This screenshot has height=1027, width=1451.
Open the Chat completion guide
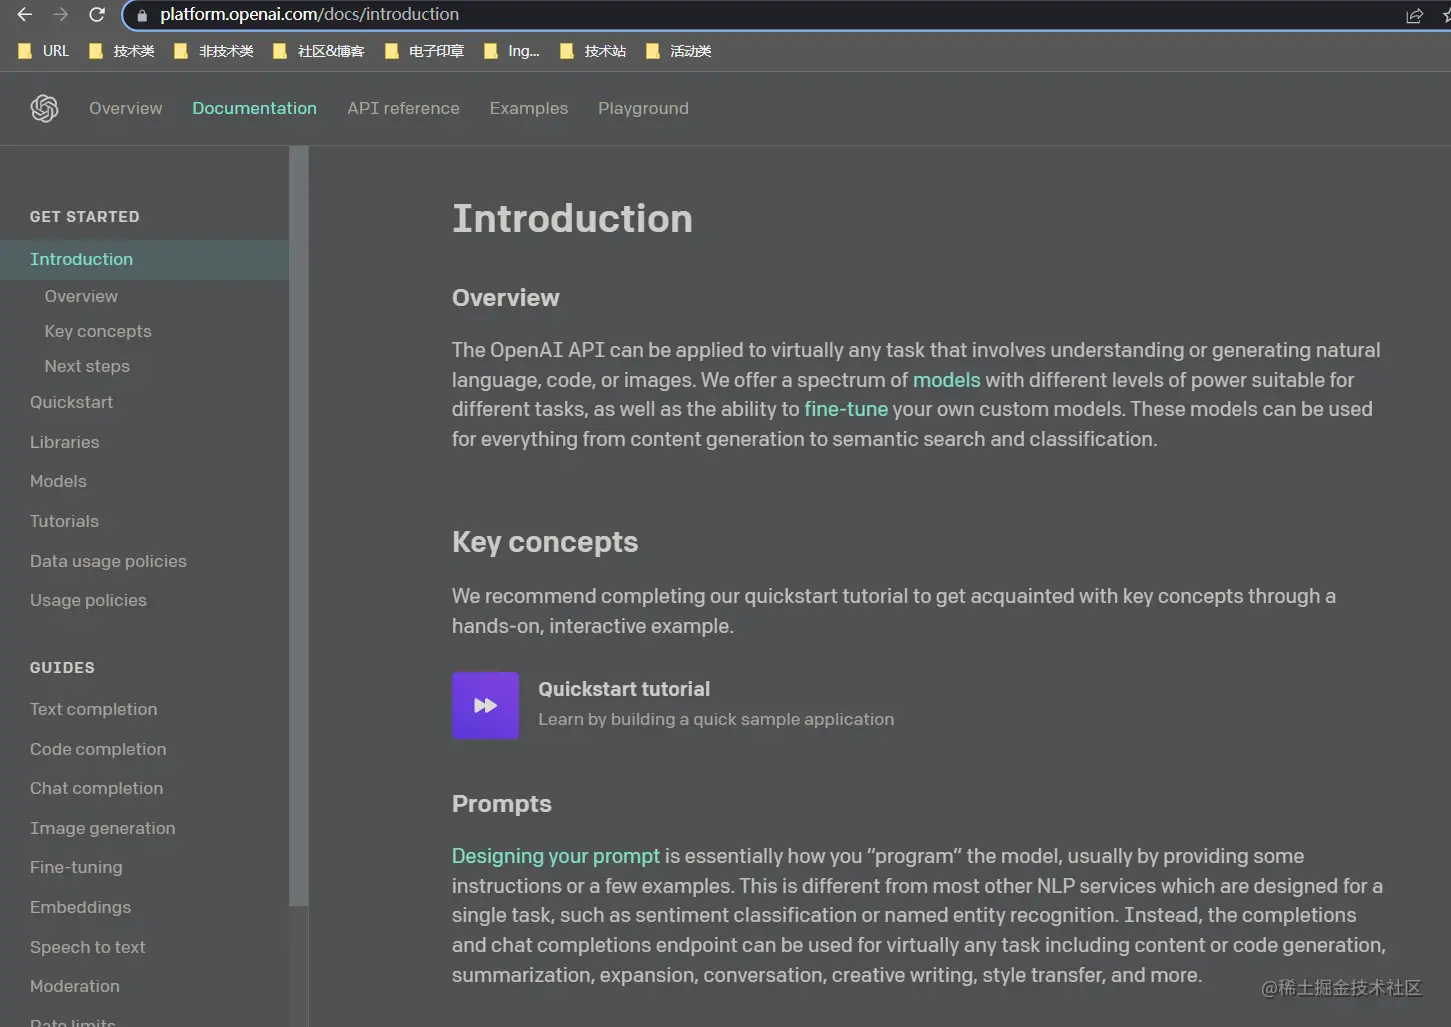(x=96, y=788)
